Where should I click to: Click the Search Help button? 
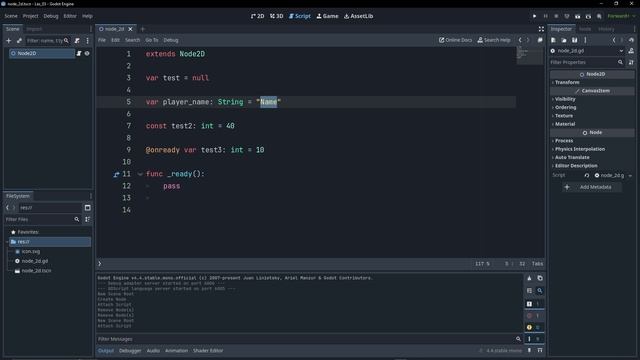(493, 40)
